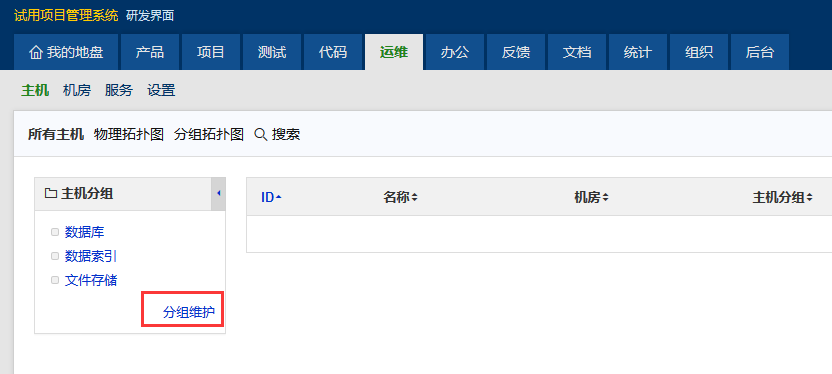Open the 机房 submenu item
Screen dimensions: 832x374
point(77,90)
